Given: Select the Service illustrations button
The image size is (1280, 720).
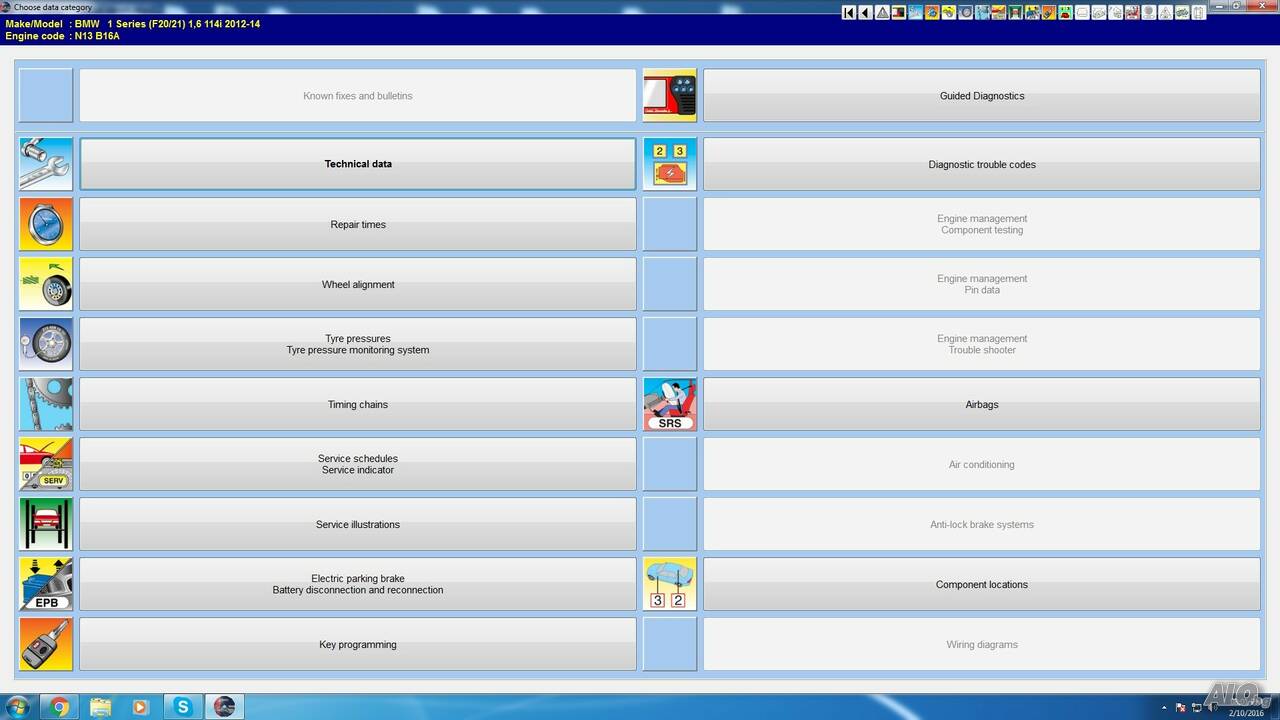Looking at the screenshot, I should pos(358,524).
